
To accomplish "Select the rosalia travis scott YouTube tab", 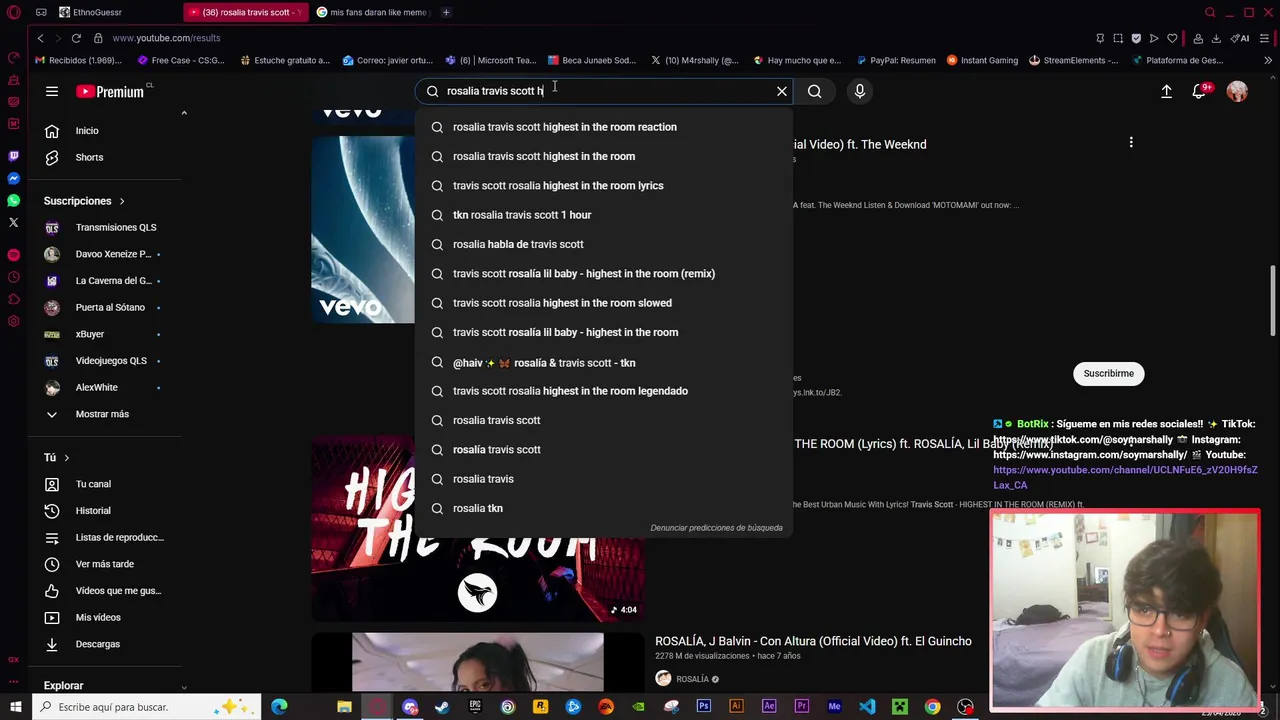I will [245, 12].
